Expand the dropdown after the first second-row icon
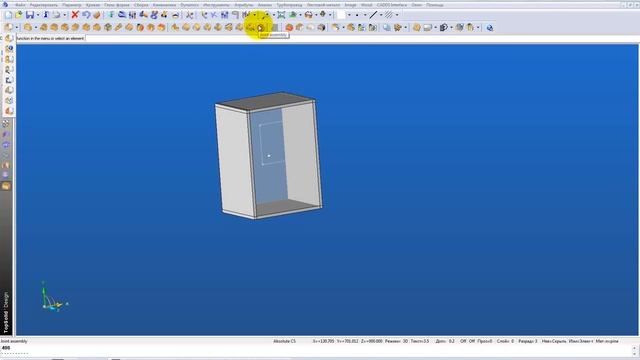The height and width of the screenshot is (360, 640). (16, 28)
